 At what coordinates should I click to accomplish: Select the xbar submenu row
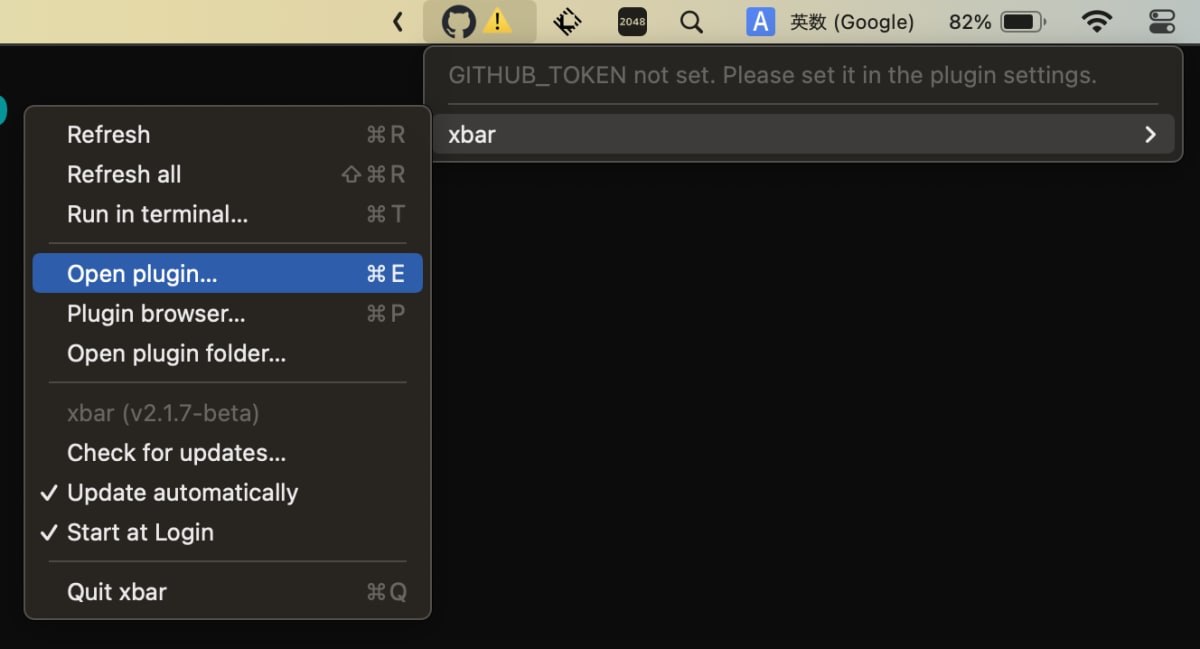(x=803, y=134)
